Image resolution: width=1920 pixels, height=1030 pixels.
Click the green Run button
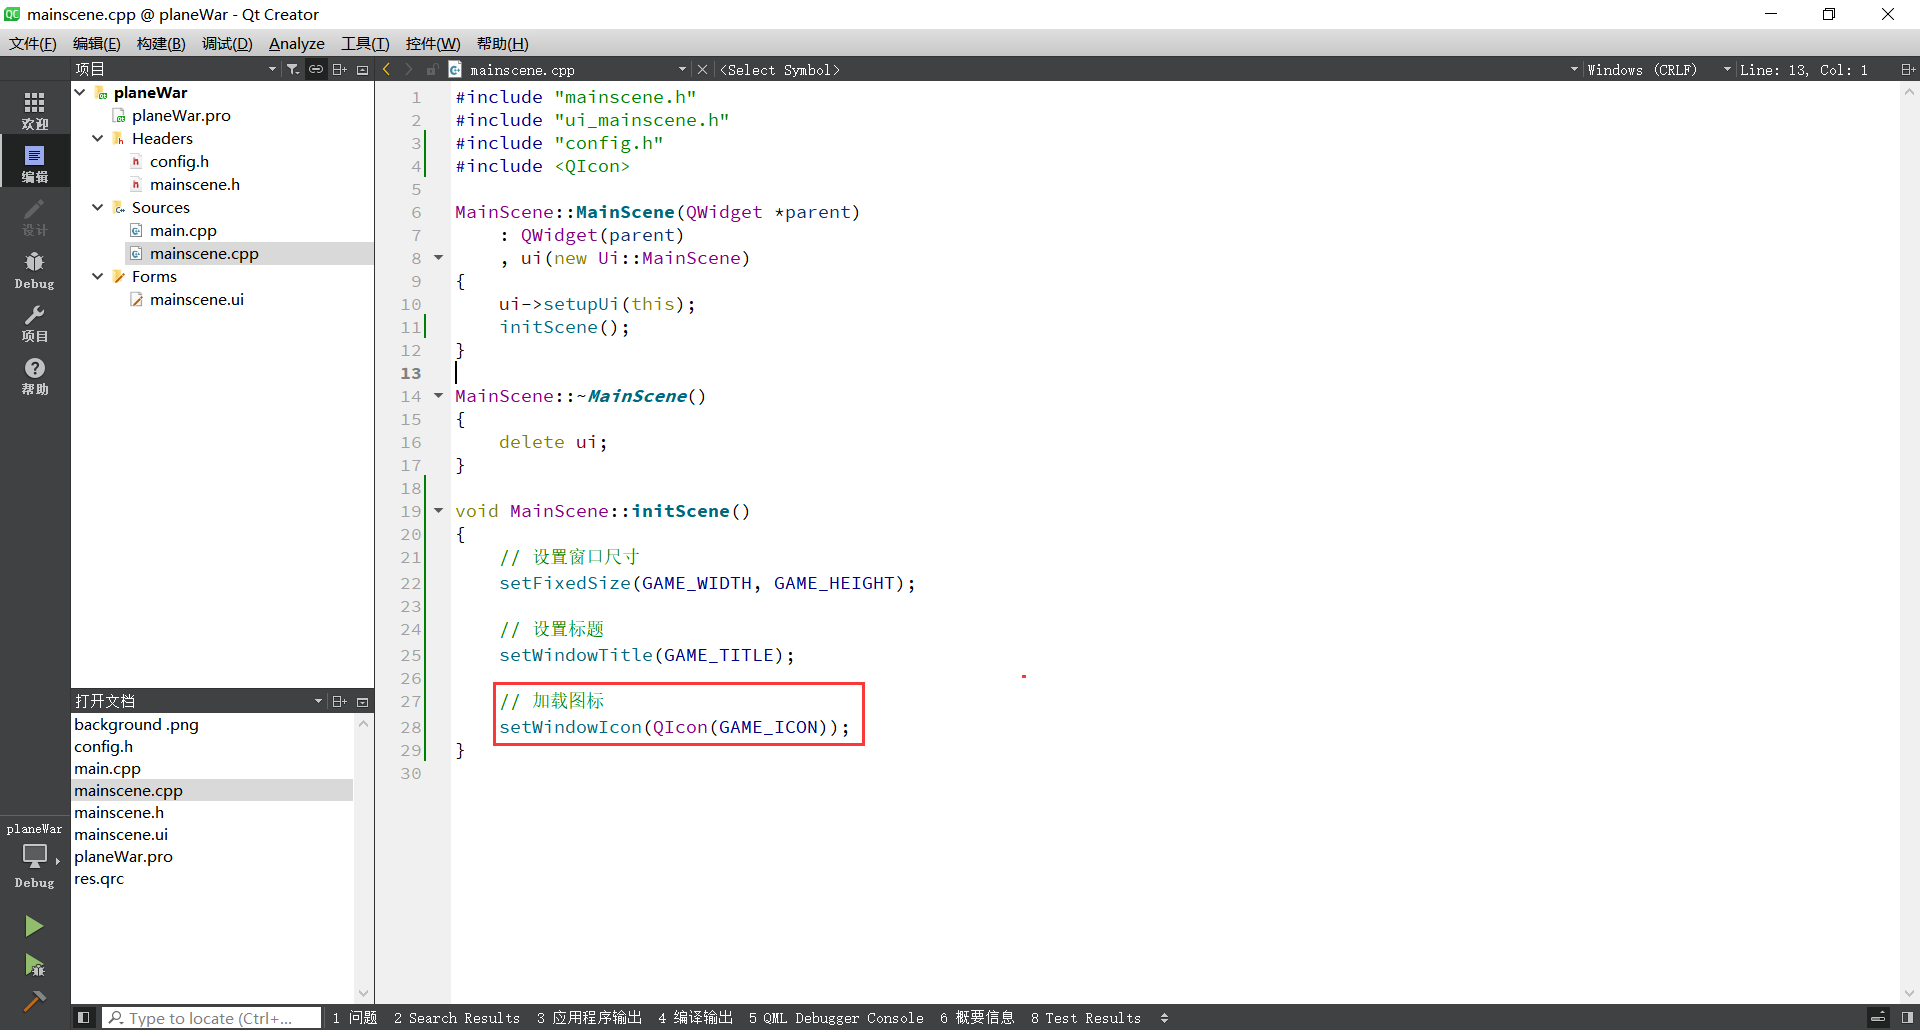tap(34, 926)
